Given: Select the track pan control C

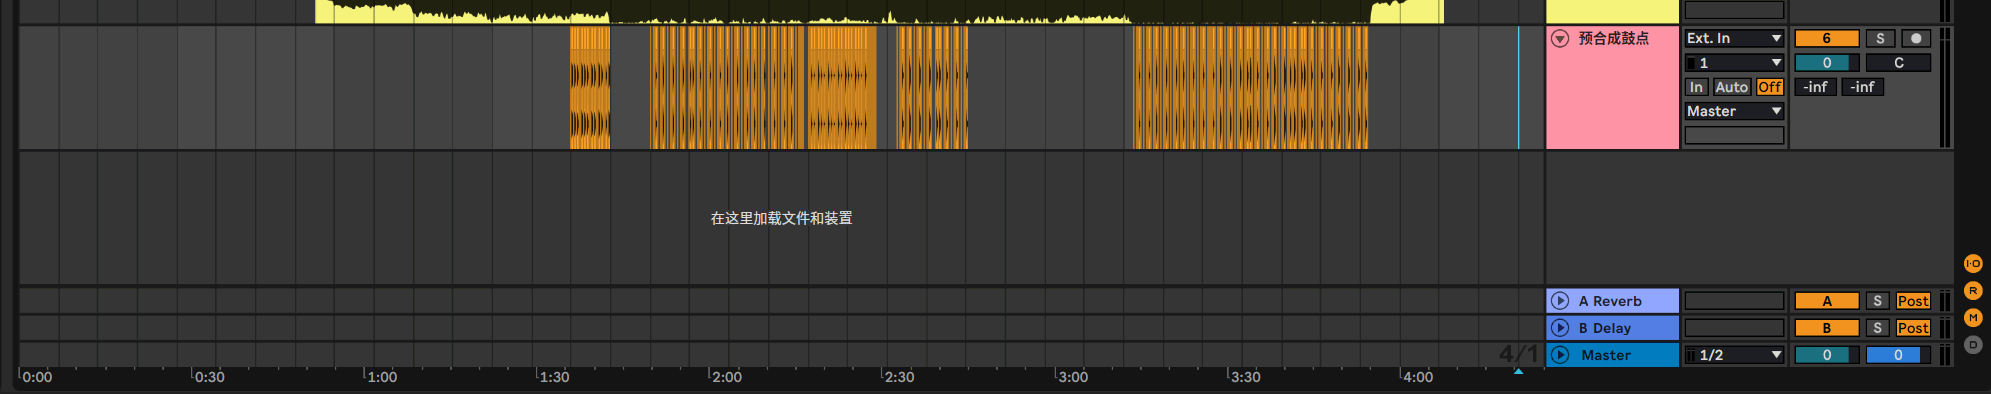Looking at the screenshot, I should pos(1898,63).
